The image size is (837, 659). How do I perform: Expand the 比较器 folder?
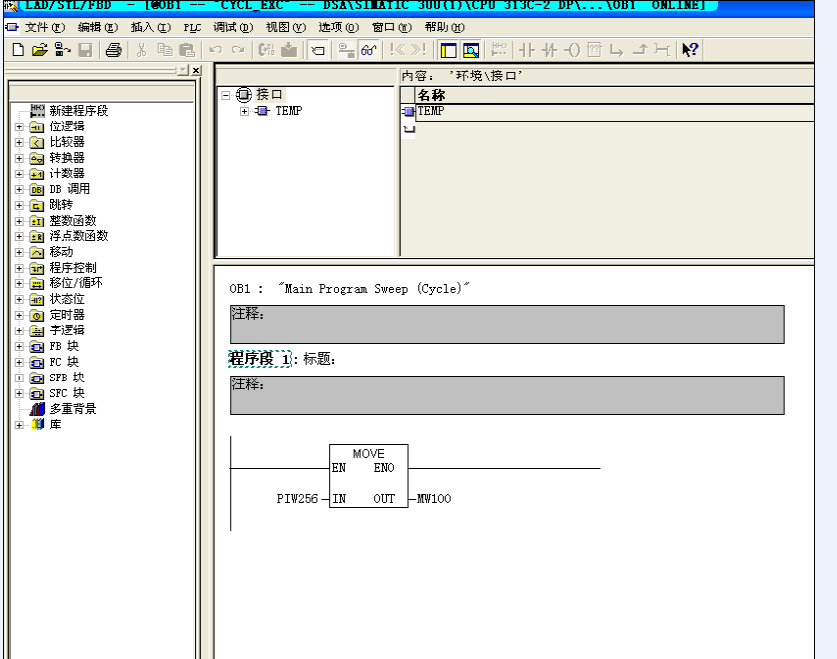point(19,142)
